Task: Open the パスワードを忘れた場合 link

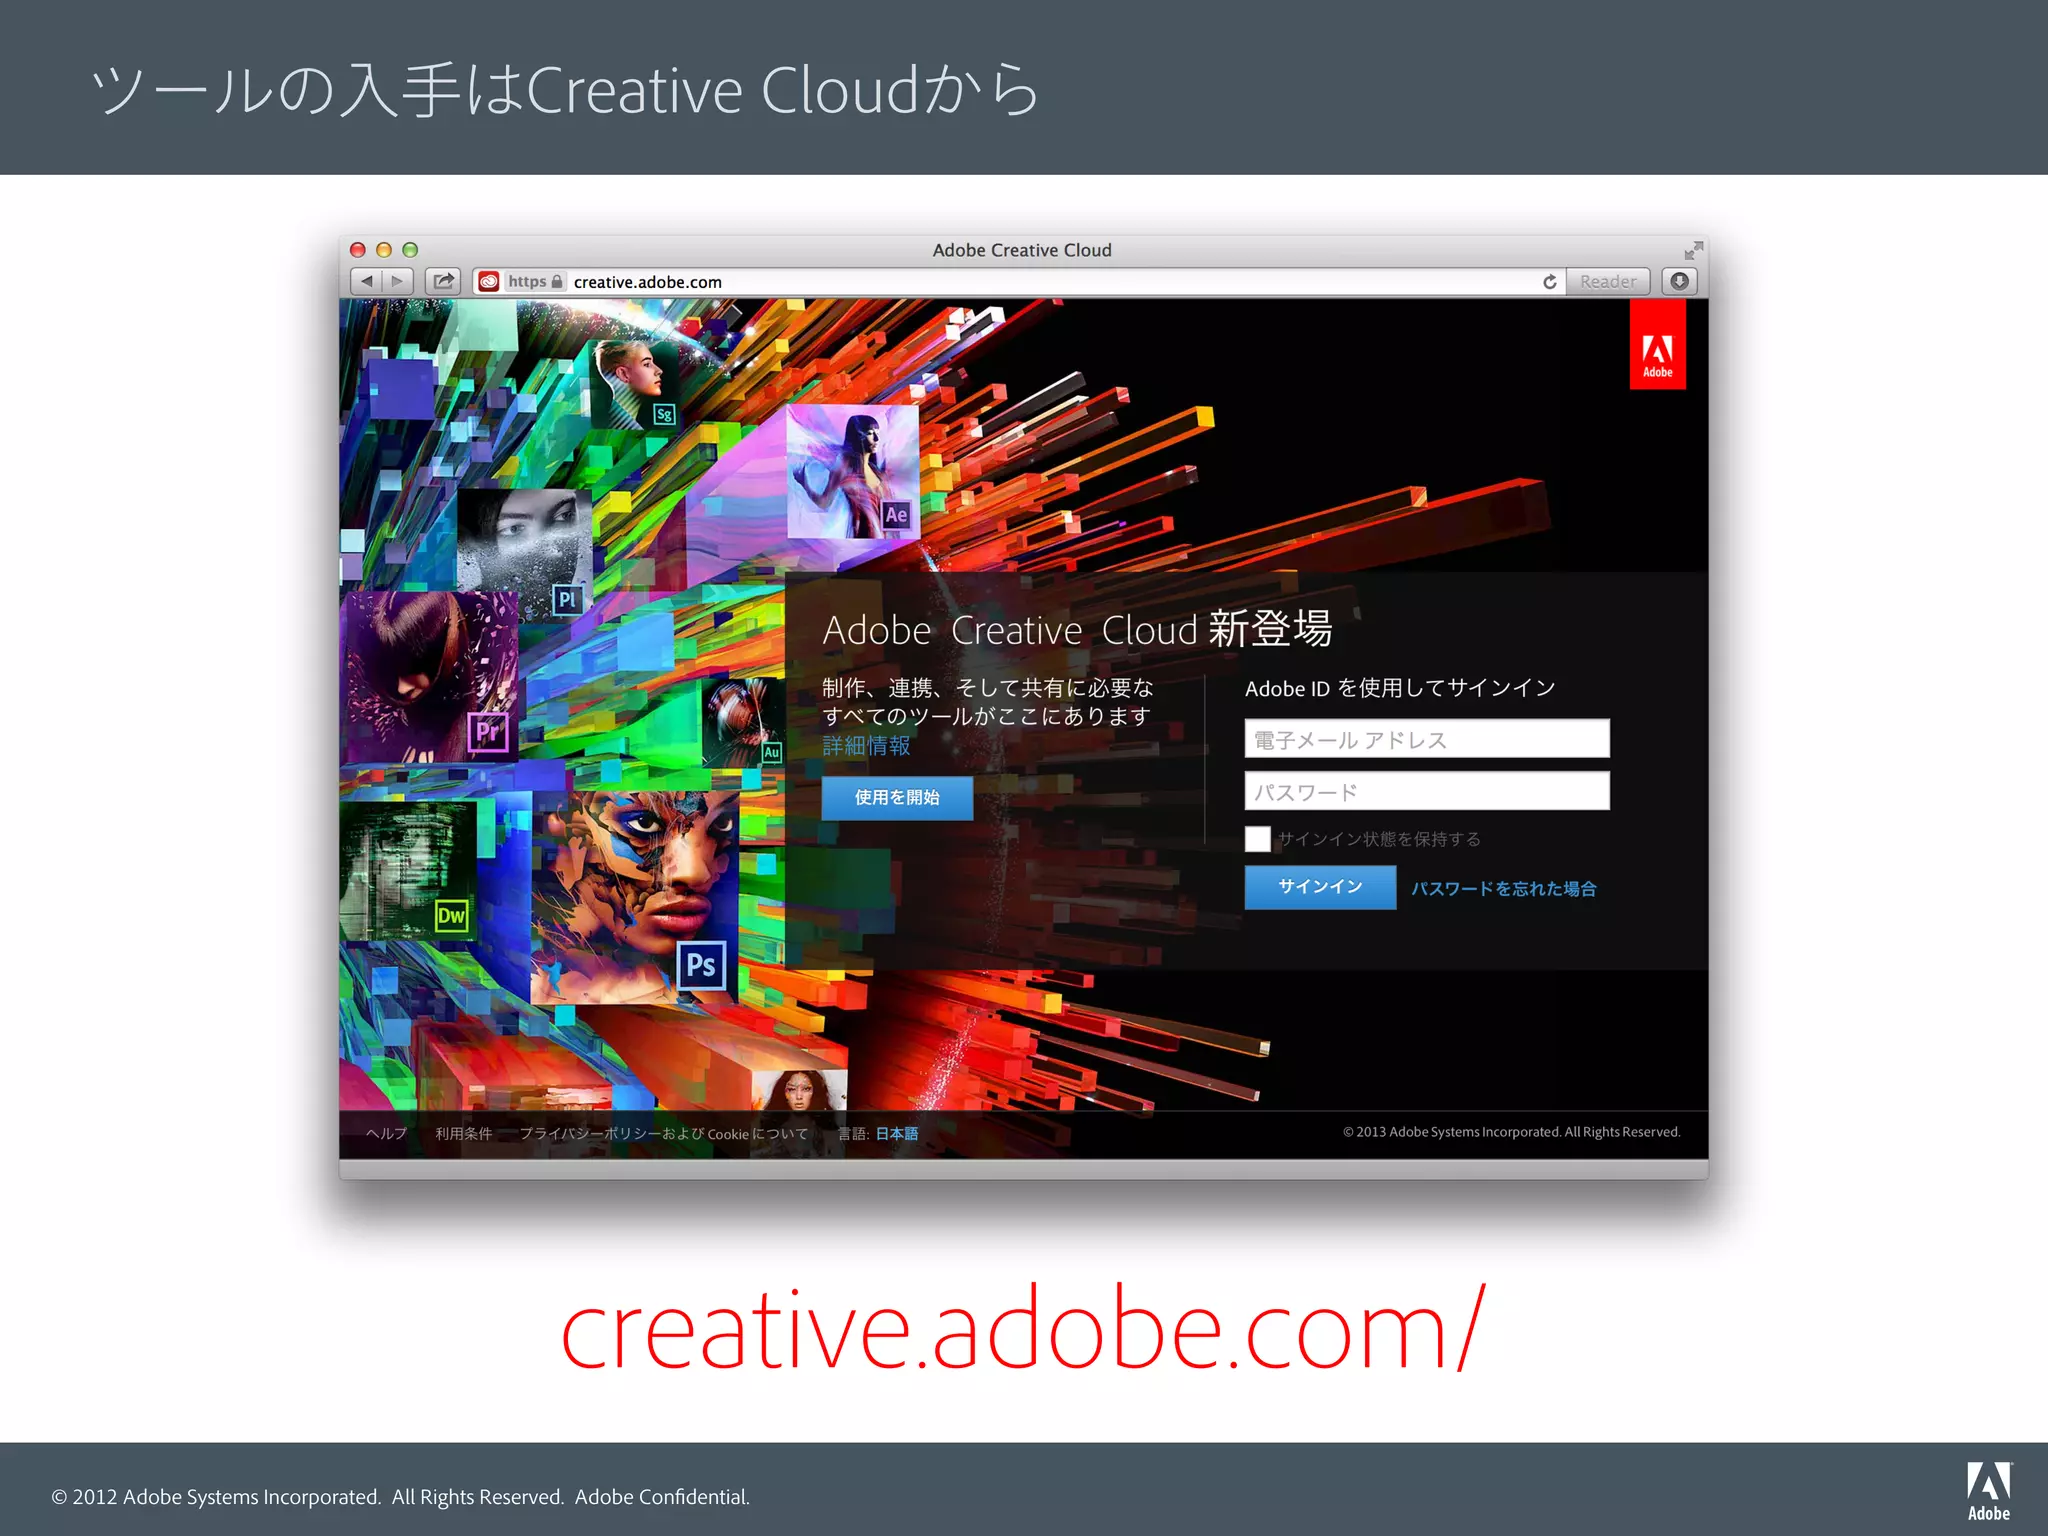Action: tap(1503, 888)
